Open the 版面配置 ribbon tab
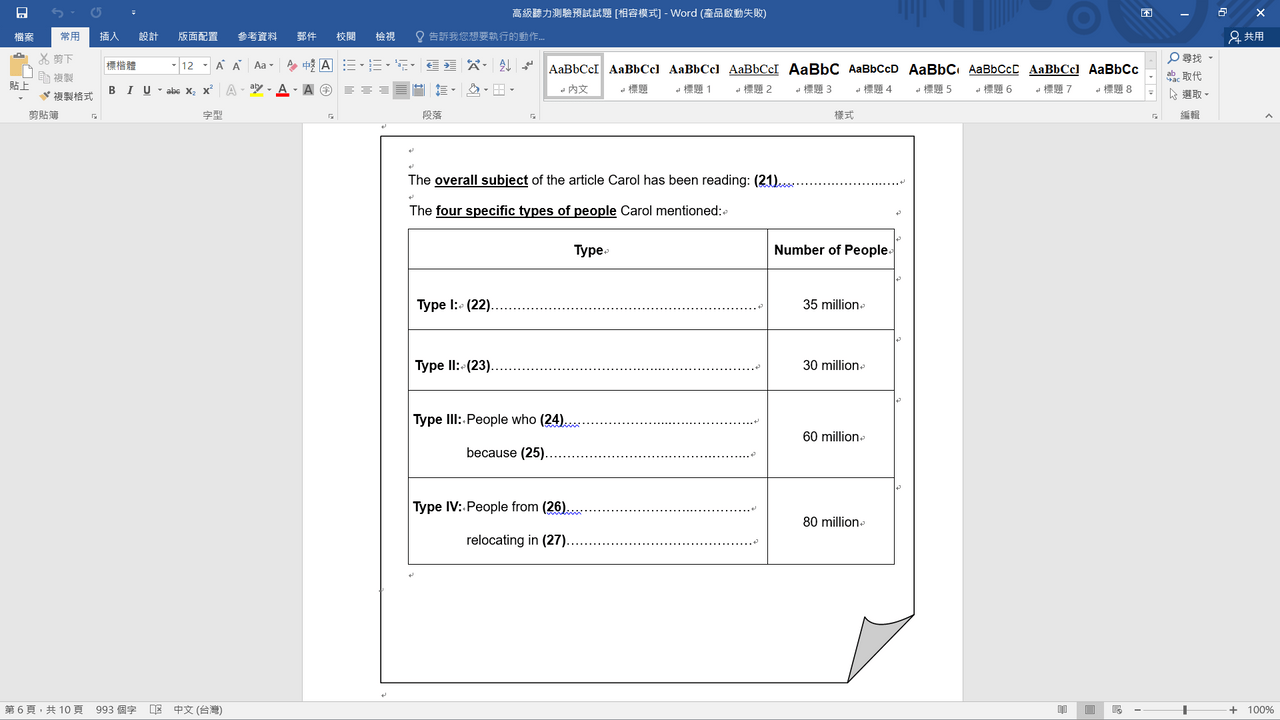The width and height of the screenshot is (1280, 720). [x=198, y=37]
